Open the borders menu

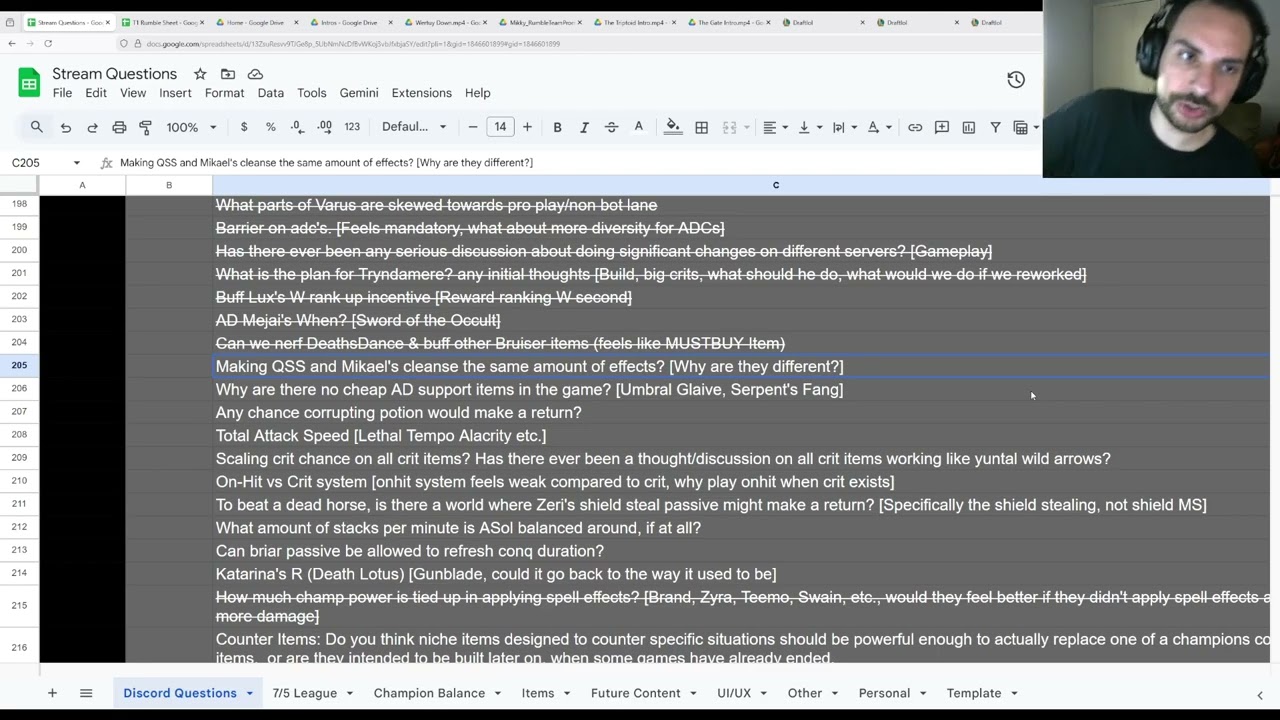point(702,127)
